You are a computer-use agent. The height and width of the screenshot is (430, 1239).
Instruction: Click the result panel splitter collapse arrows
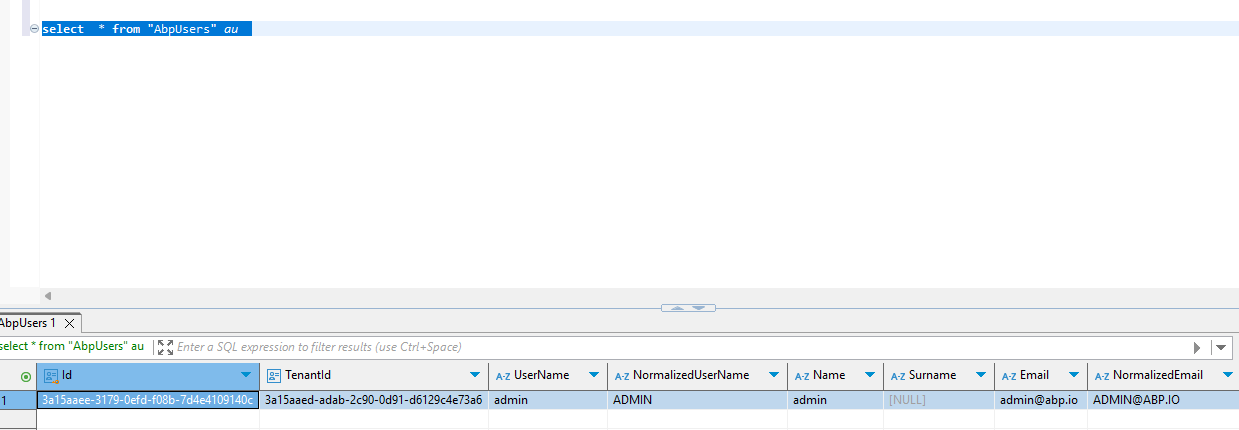(688, 307)
